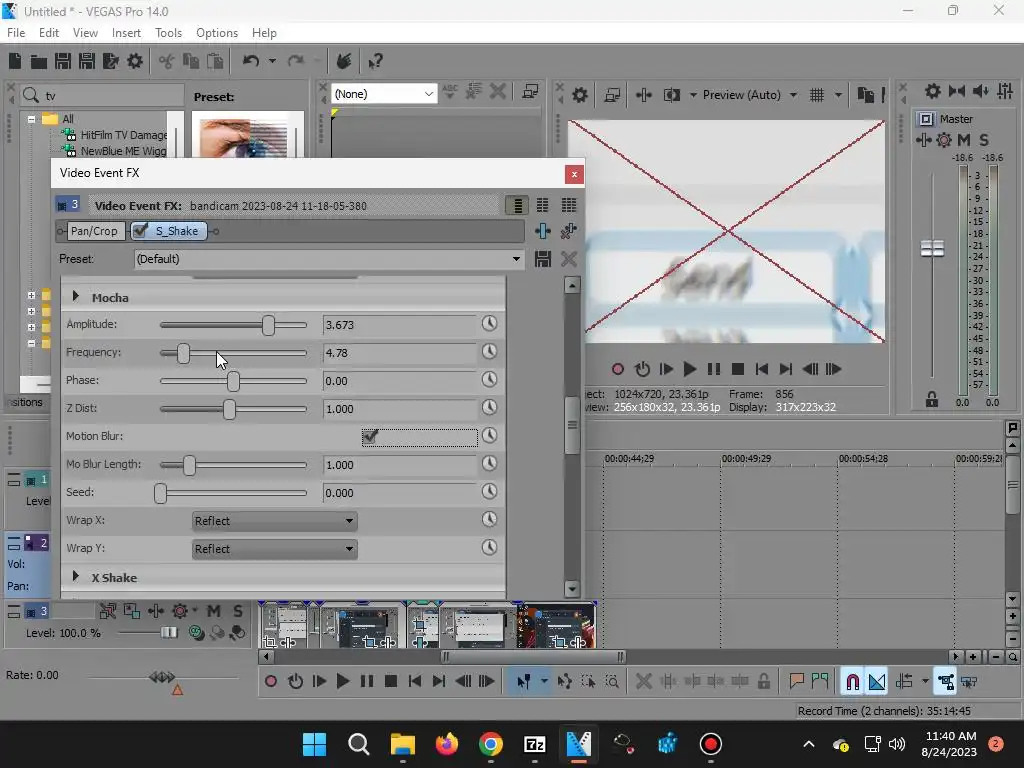Viewport: 1024px width, 768px height.
Task: Click the New project icon in toolbar
Action: coord(15,61)
